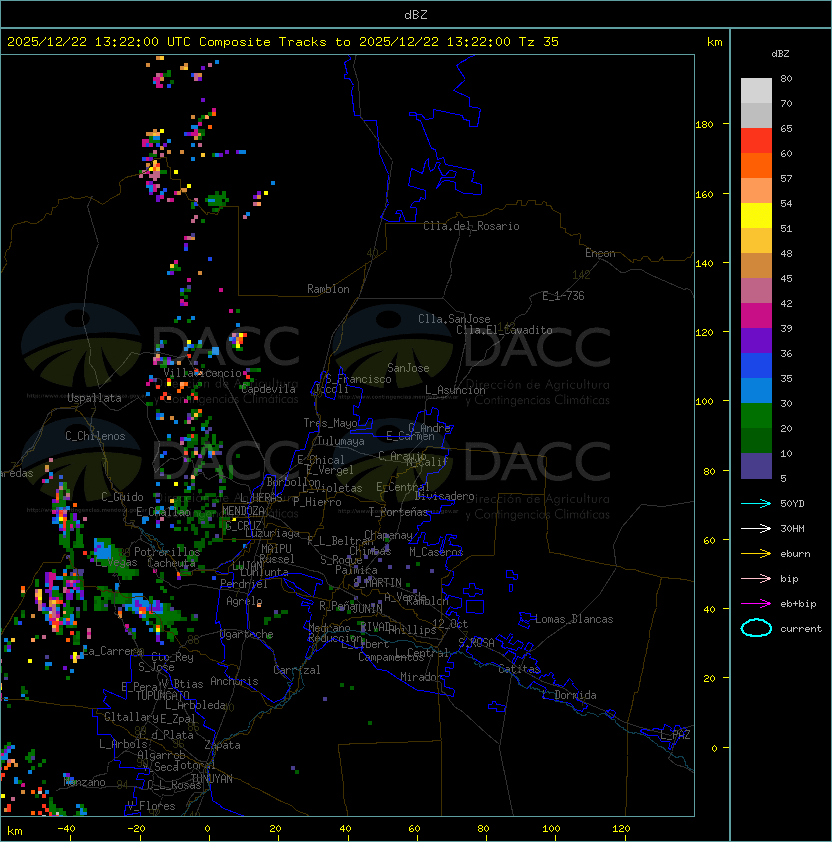This screenshot has height=842, width=832.
Task: Click the Tres_Mayo label
Action: click(330, 423)
